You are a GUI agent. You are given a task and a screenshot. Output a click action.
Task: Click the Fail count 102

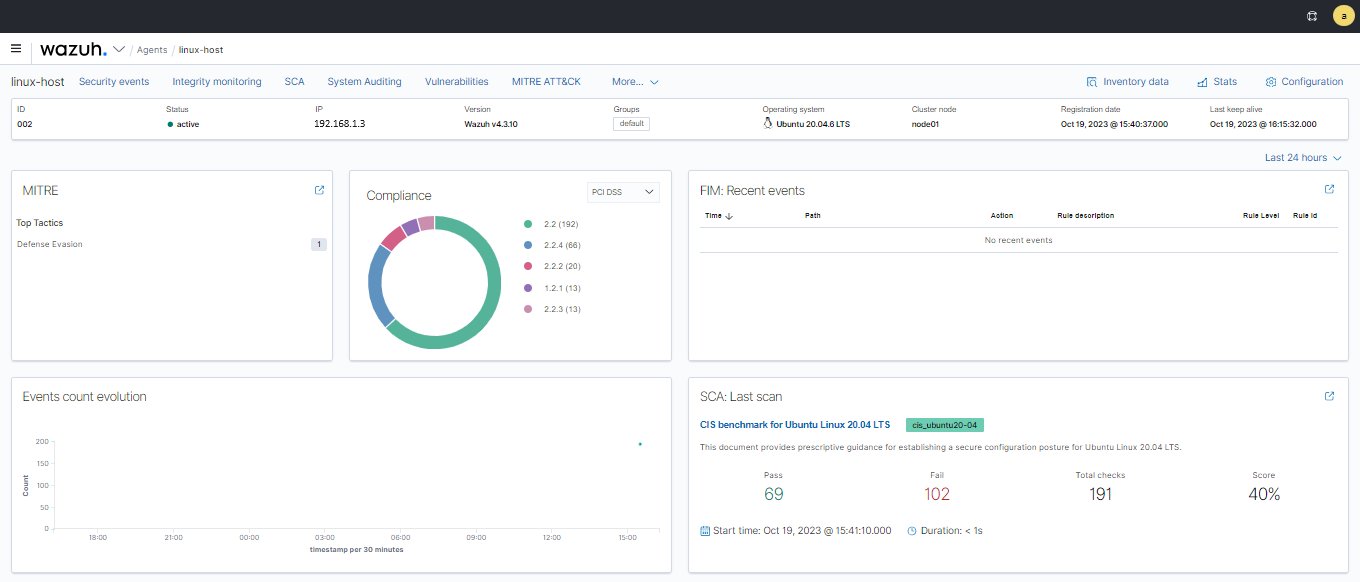[937, 494]
